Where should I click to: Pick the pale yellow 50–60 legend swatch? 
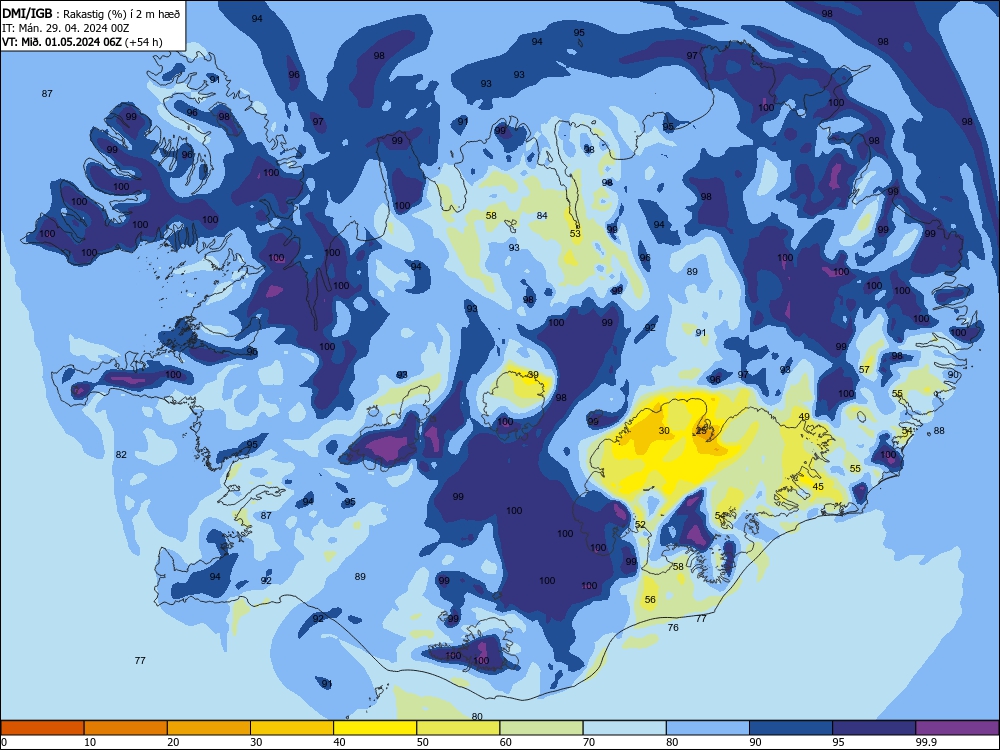pos(458,728)
